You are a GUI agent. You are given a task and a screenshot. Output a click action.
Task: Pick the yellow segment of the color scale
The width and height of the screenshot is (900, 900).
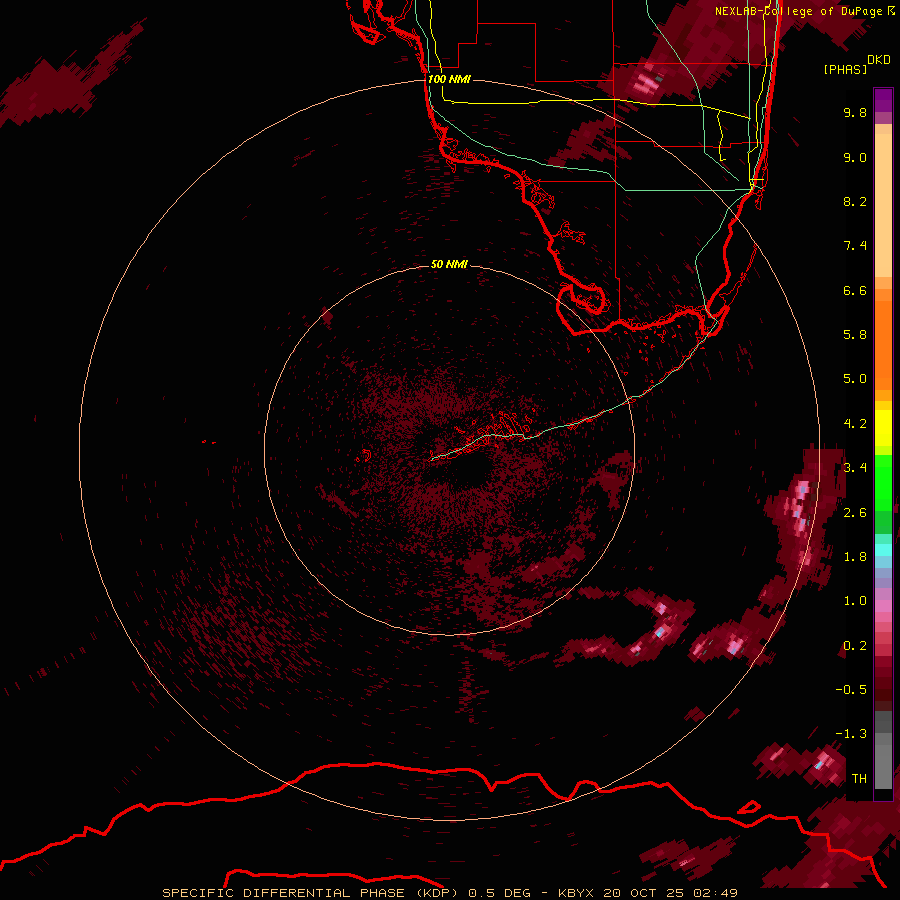883,427
